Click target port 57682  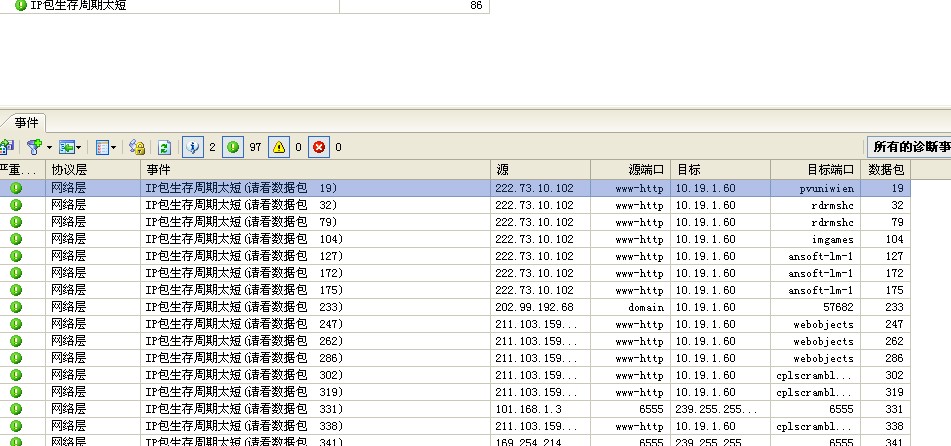point(838,307)
